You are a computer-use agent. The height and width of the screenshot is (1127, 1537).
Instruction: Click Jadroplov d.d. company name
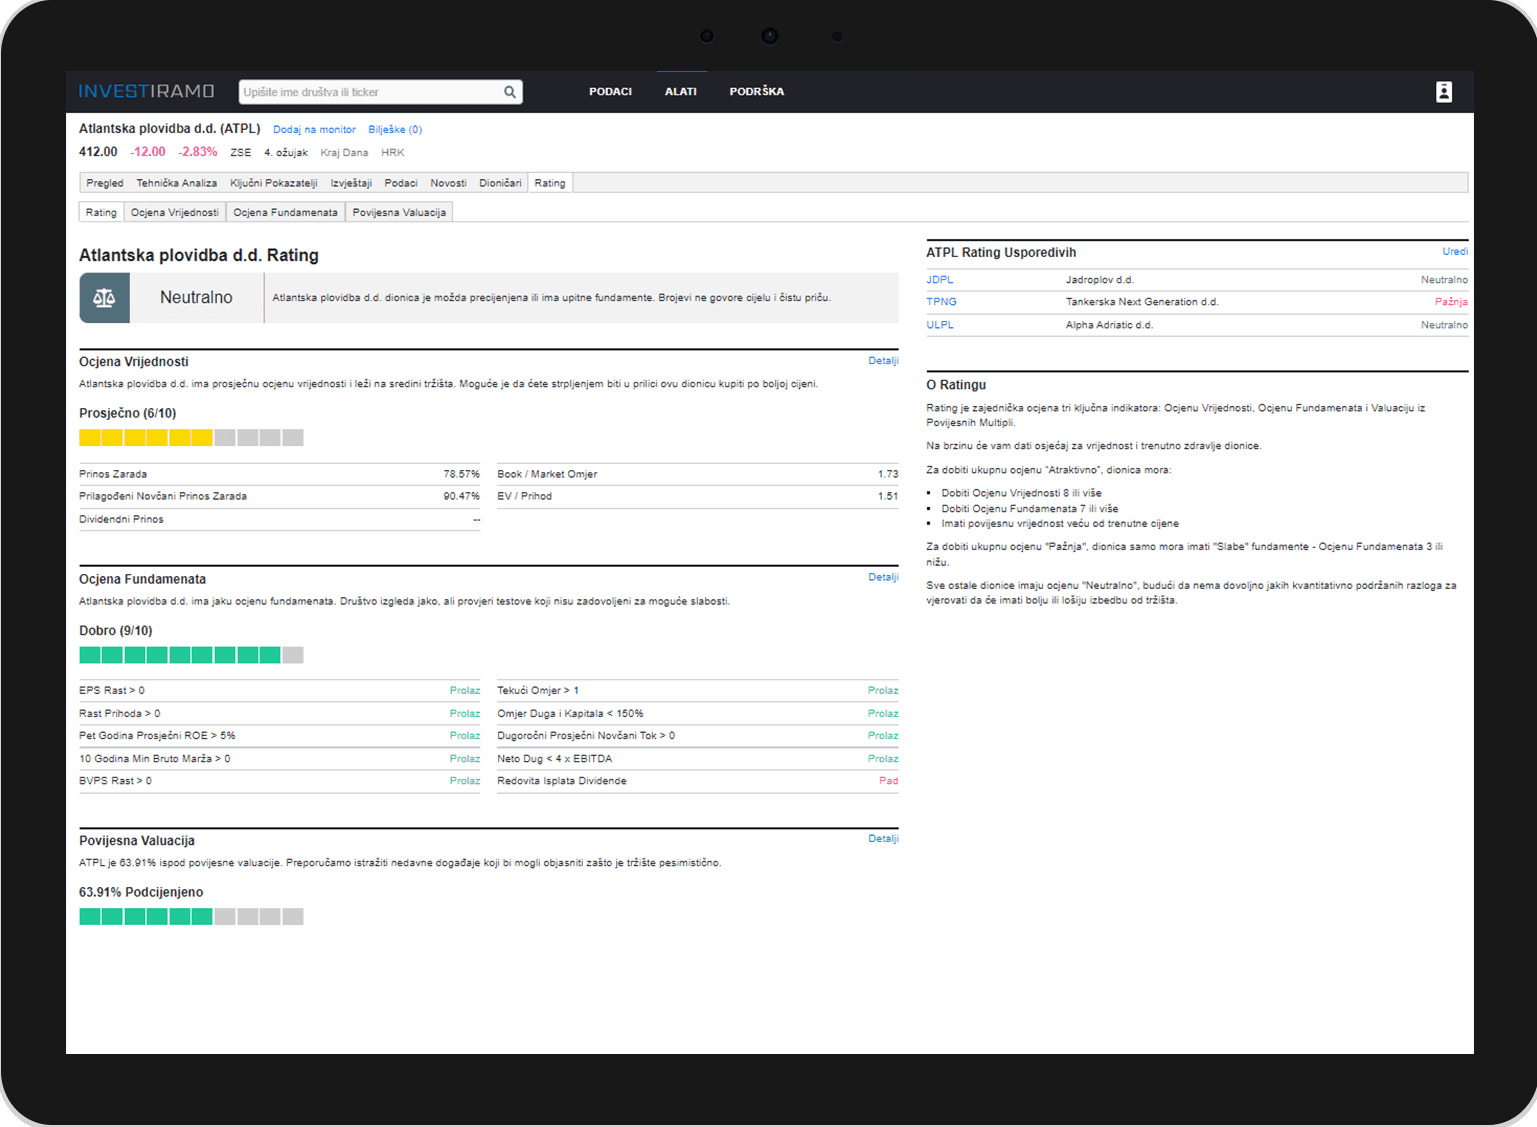[1099, 280]
